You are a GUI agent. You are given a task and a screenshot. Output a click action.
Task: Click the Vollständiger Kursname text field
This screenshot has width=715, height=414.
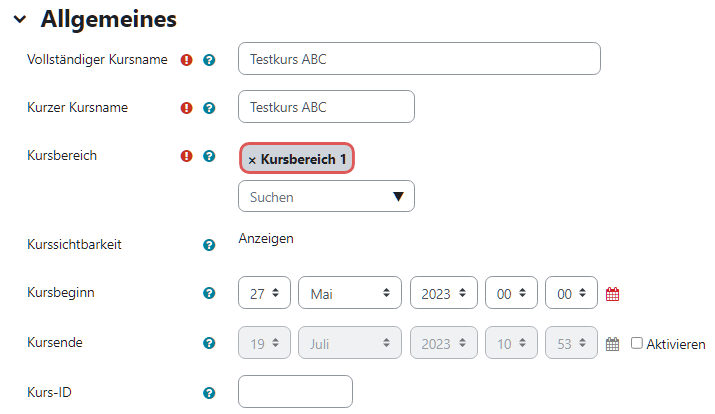(x=419, y=59)
